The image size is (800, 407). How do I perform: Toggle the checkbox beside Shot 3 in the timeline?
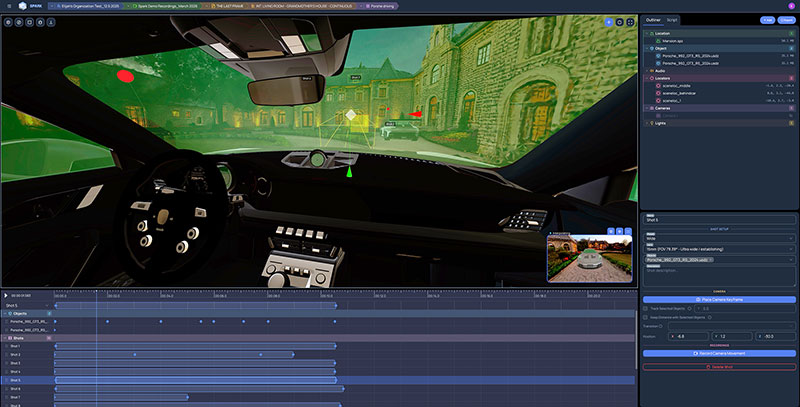coord(7,363)
